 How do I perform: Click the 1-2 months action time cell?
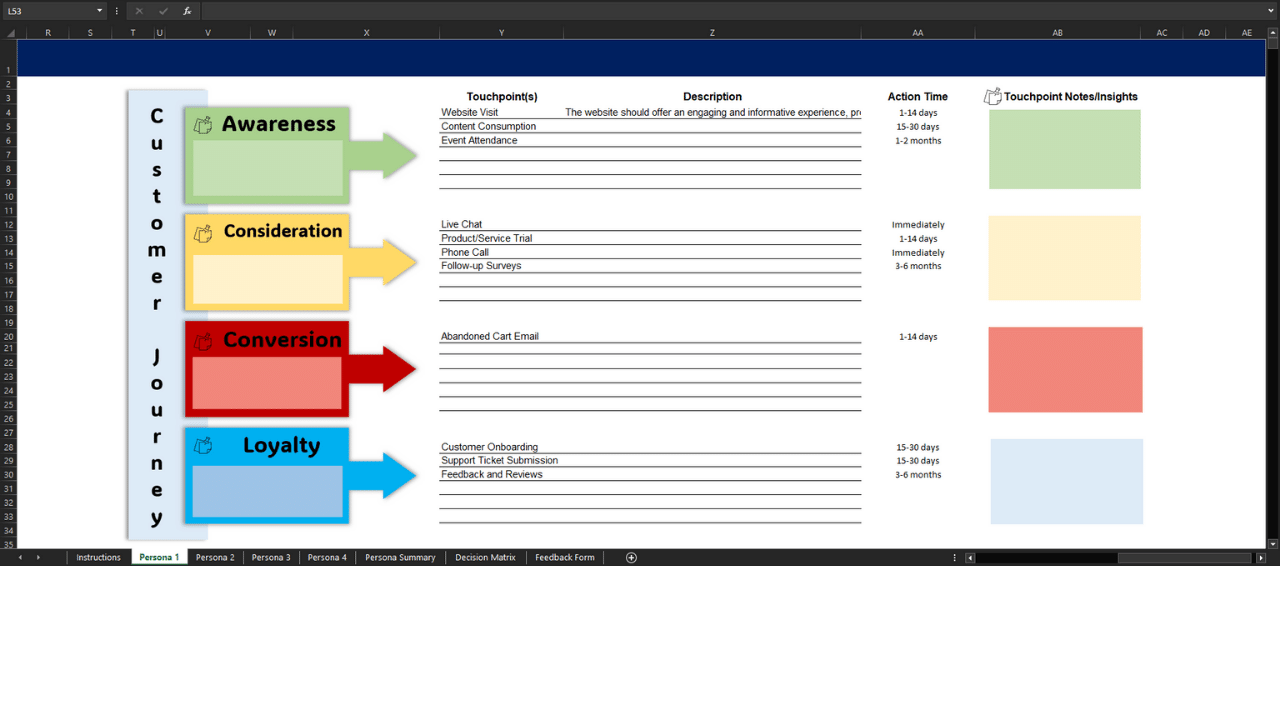coord(918,141)
